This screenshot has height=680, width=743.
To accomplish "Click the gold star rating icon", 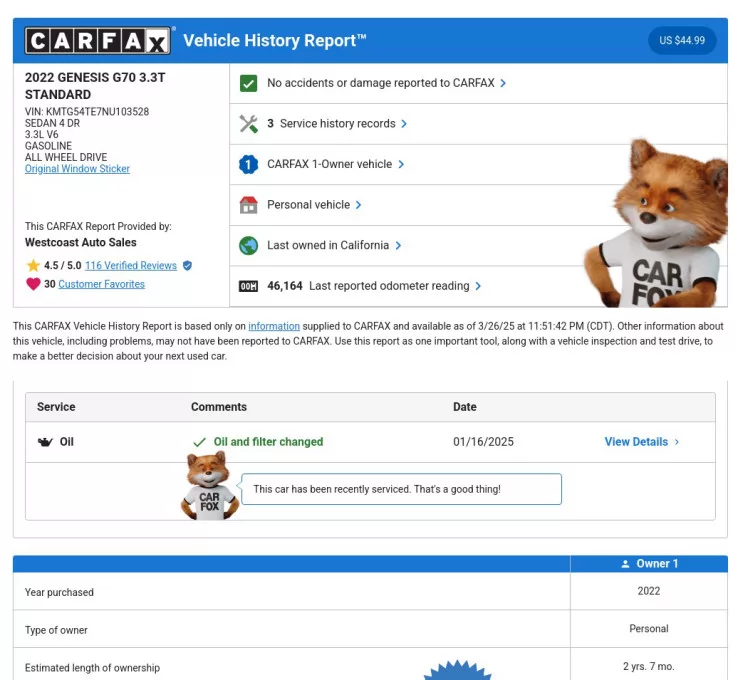I will (33, 266).
